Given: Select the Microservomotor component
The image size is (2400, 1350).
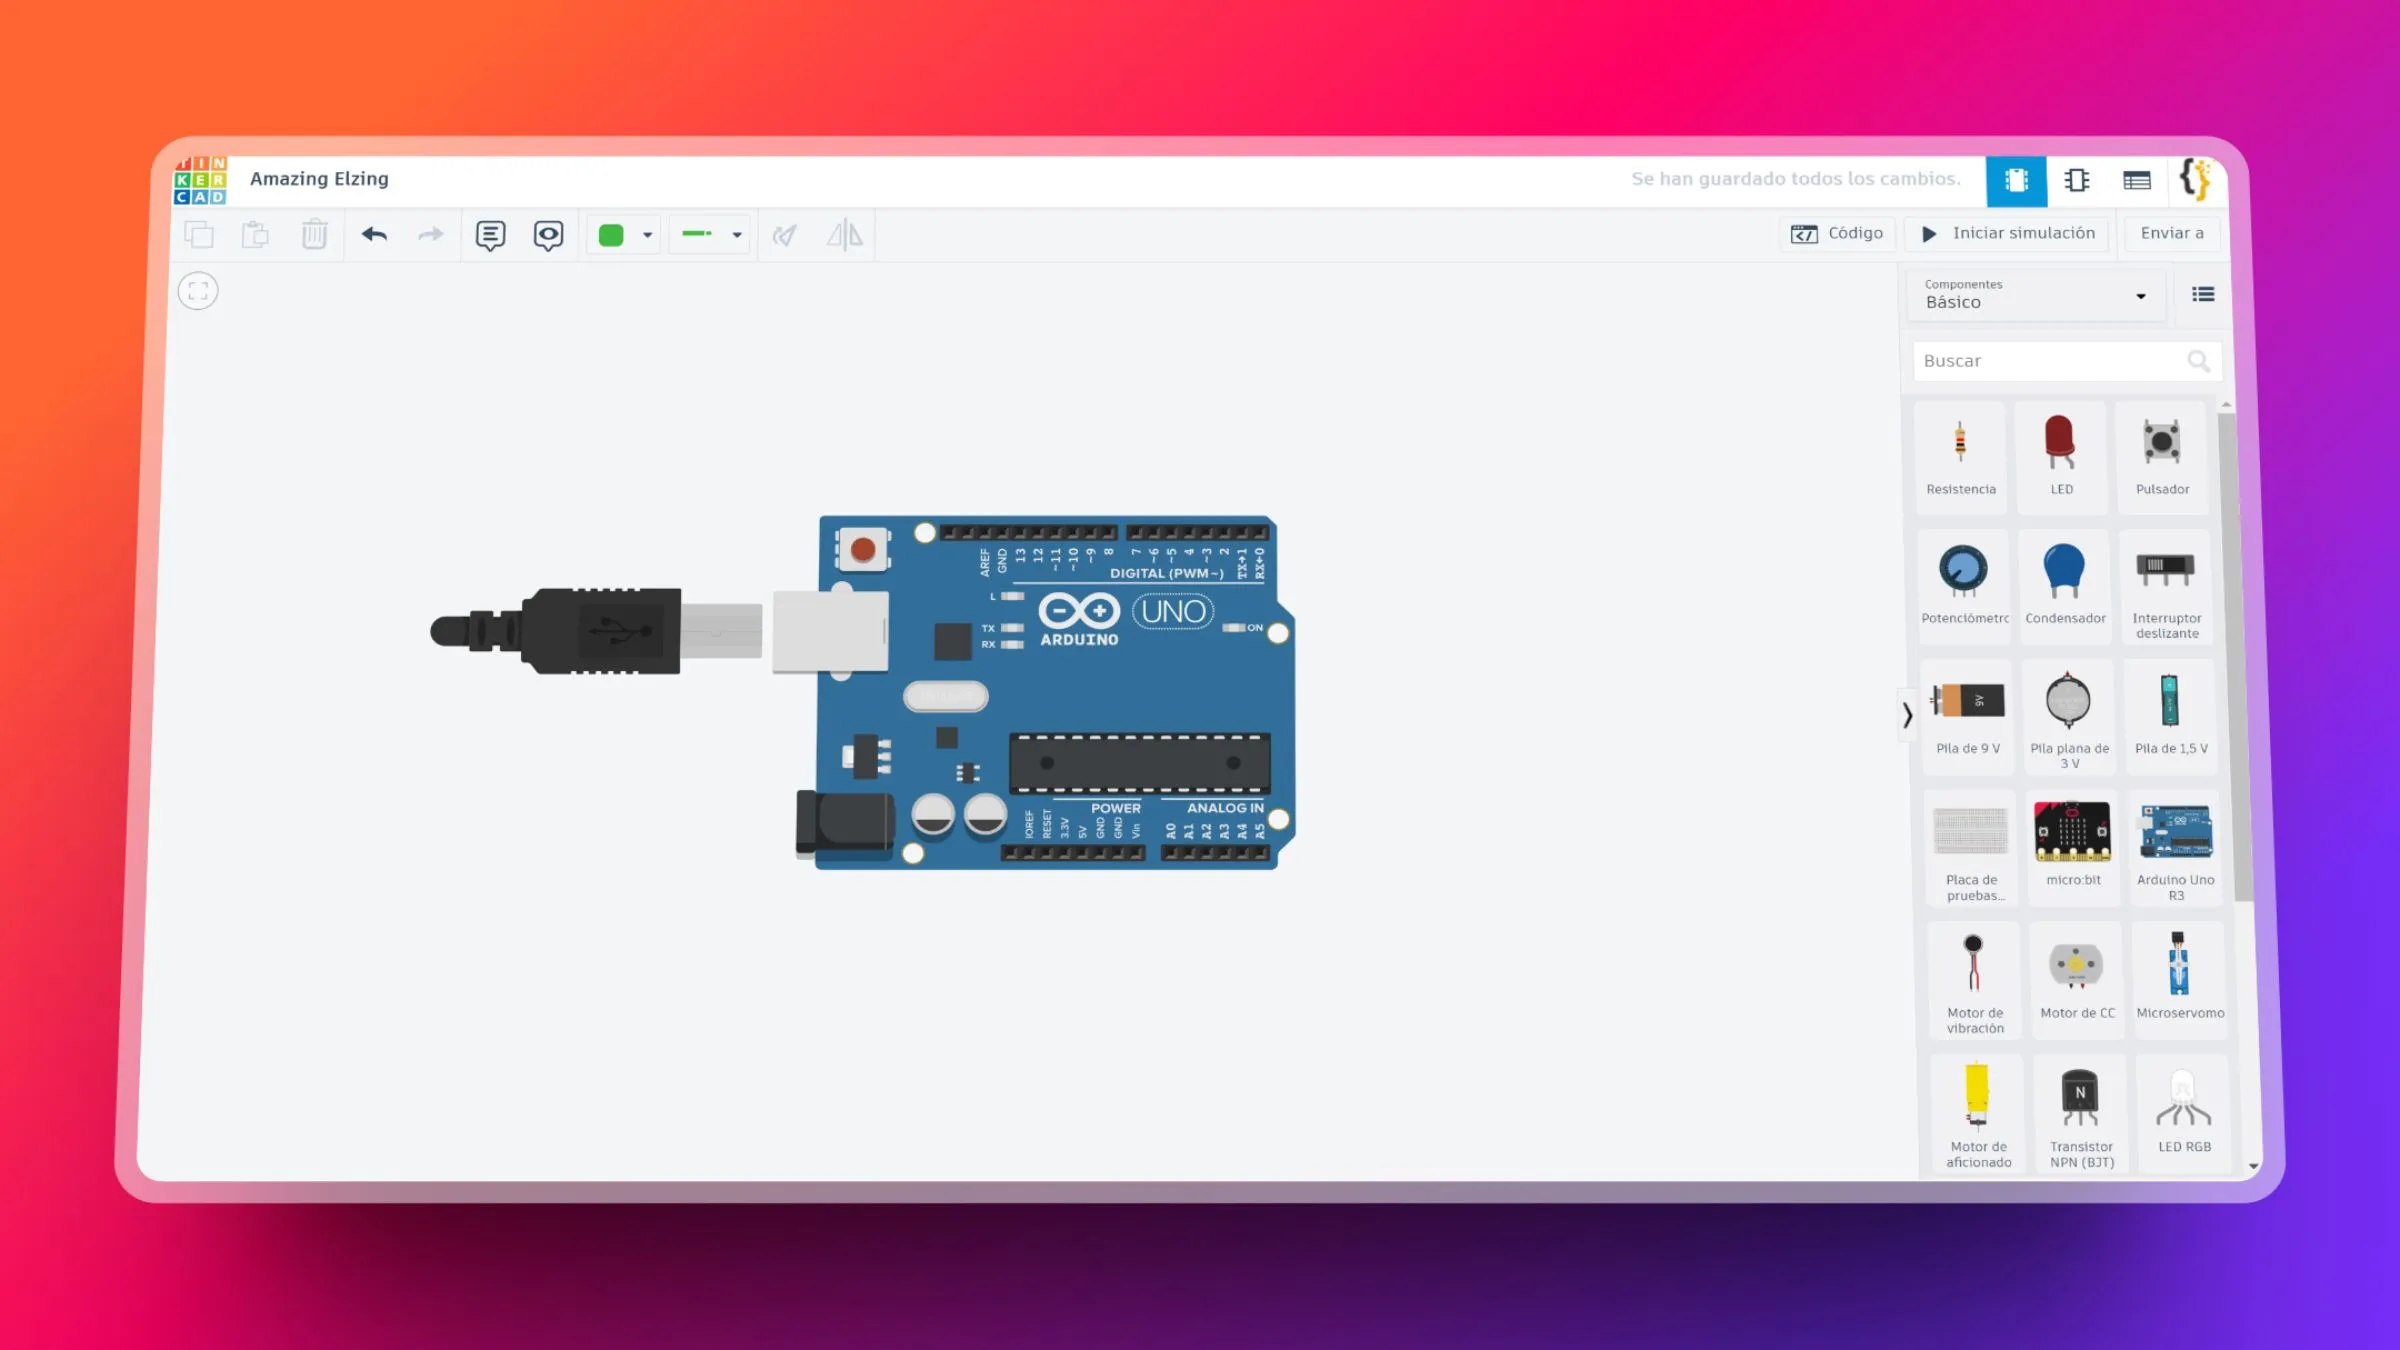Looking at the screenshot, I should [2180, 980].
